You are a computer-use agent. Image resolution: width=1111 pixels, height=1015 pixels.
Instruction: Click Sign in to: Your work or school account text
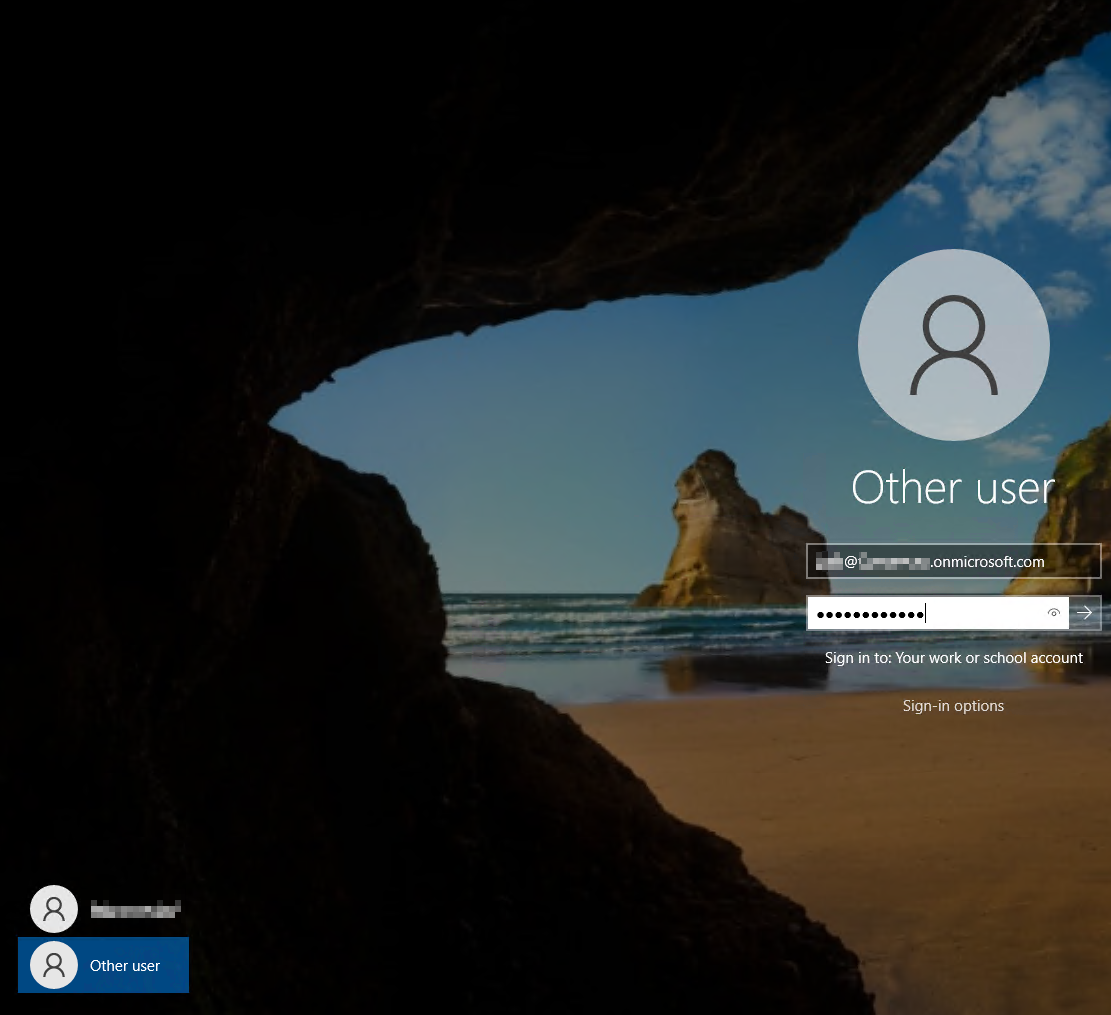pyautogui.click(x=952, y=657)
